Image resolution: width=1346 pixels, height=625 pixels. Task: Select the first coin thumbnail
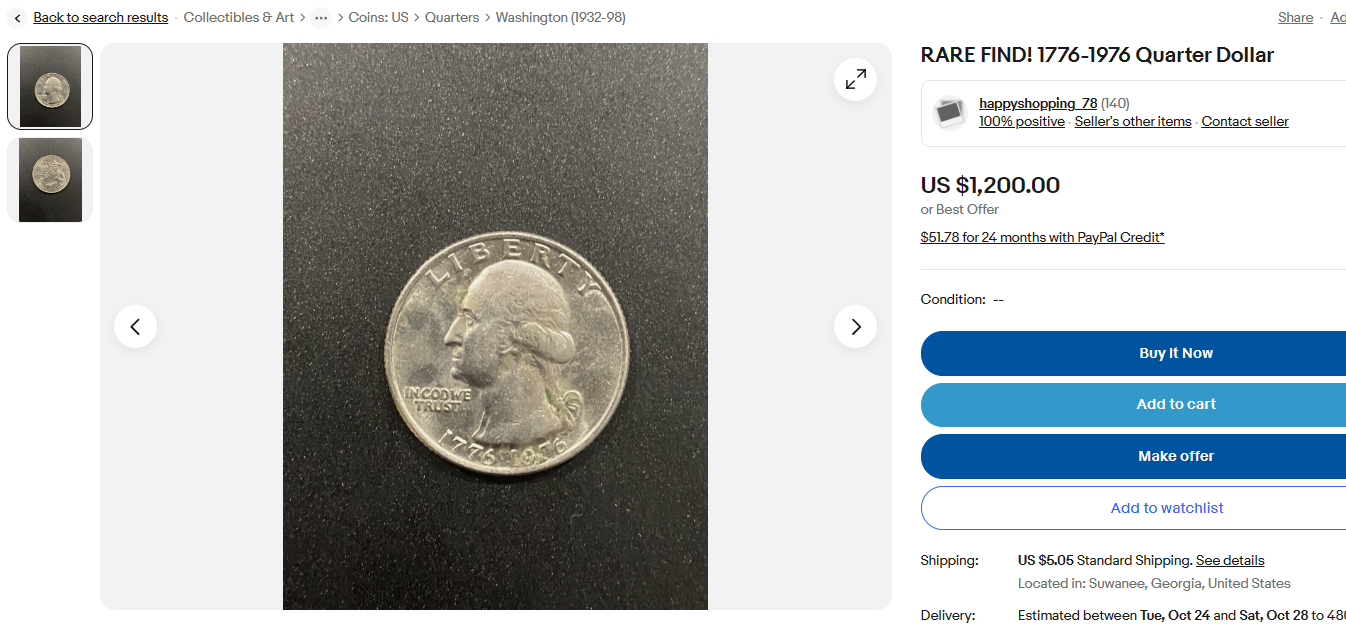[x=50, y=87]
